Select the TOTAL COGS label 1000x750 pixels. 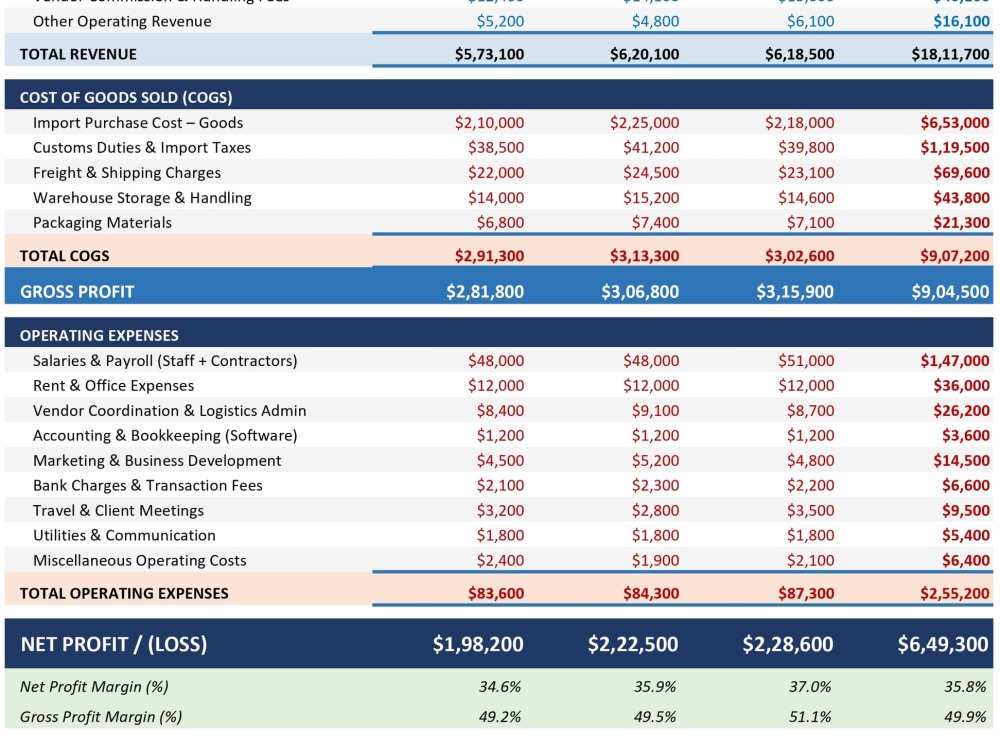(x=64, y=256)
